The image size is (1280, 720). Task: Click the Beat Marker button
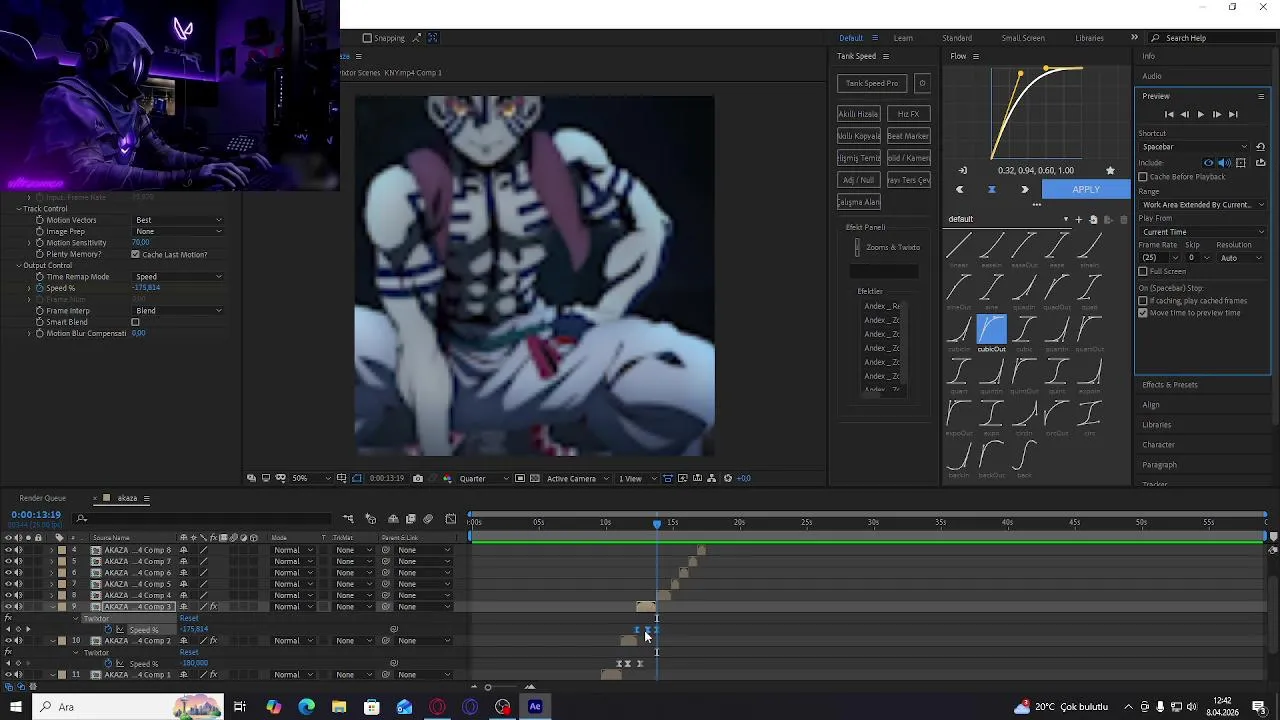(908, 136)
